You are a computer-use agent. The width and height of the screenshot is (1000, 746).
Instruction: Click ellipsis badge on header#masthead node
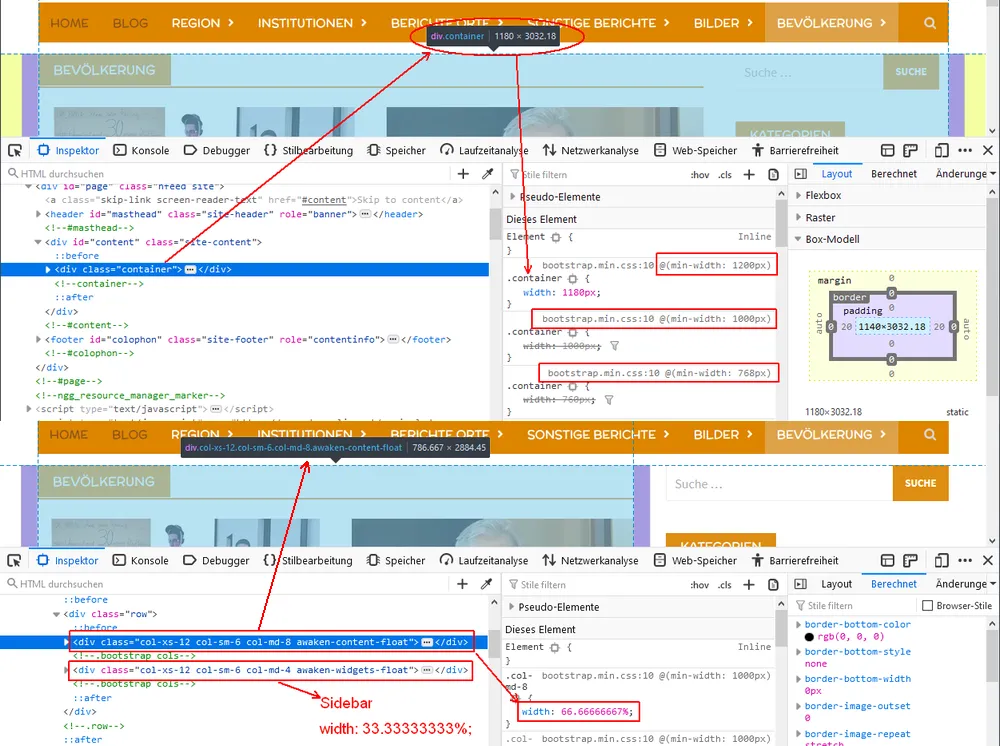(x=365, y=214)
